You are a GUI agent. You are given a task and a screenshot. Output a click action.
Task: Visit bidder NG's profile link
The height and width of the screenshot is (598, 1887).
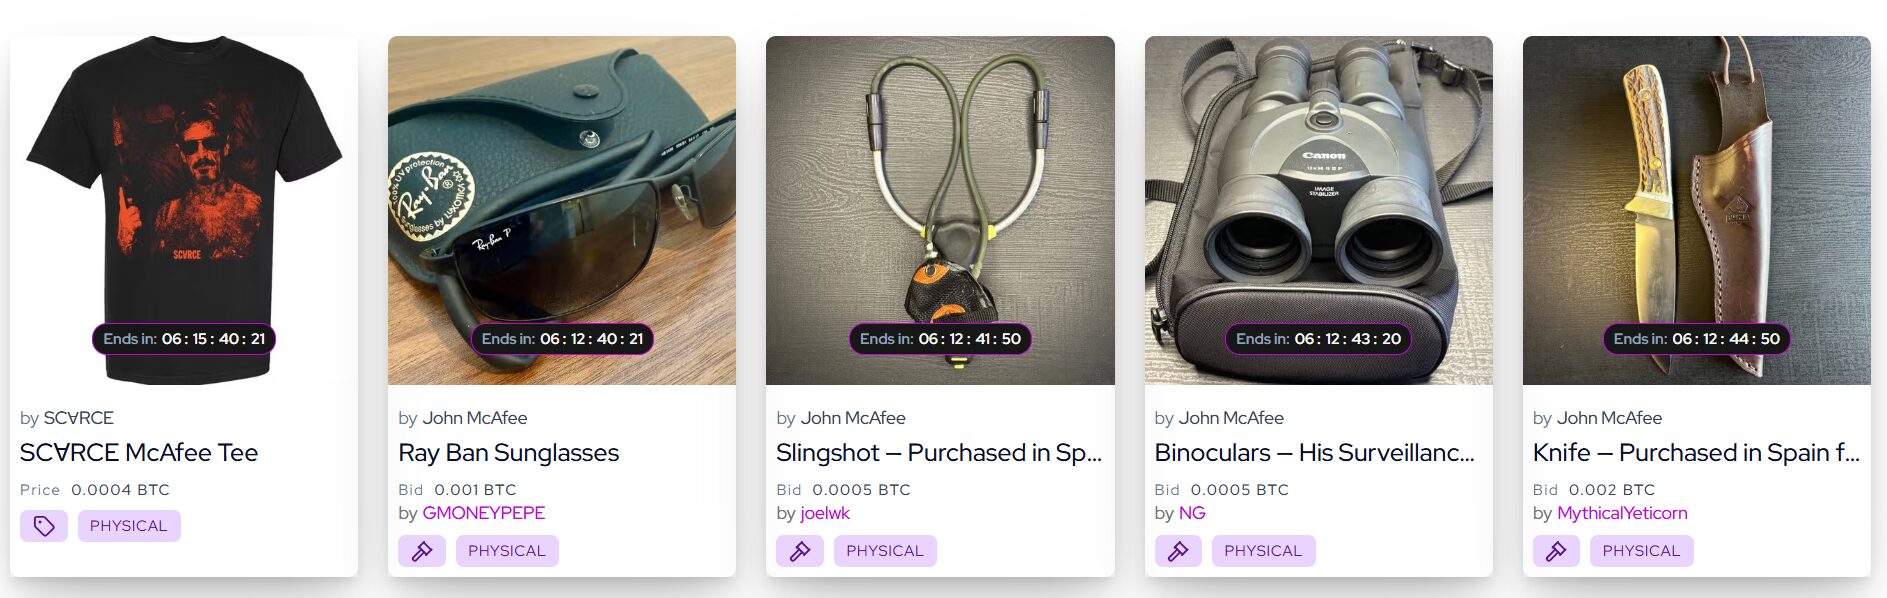tap(1192, 513)
